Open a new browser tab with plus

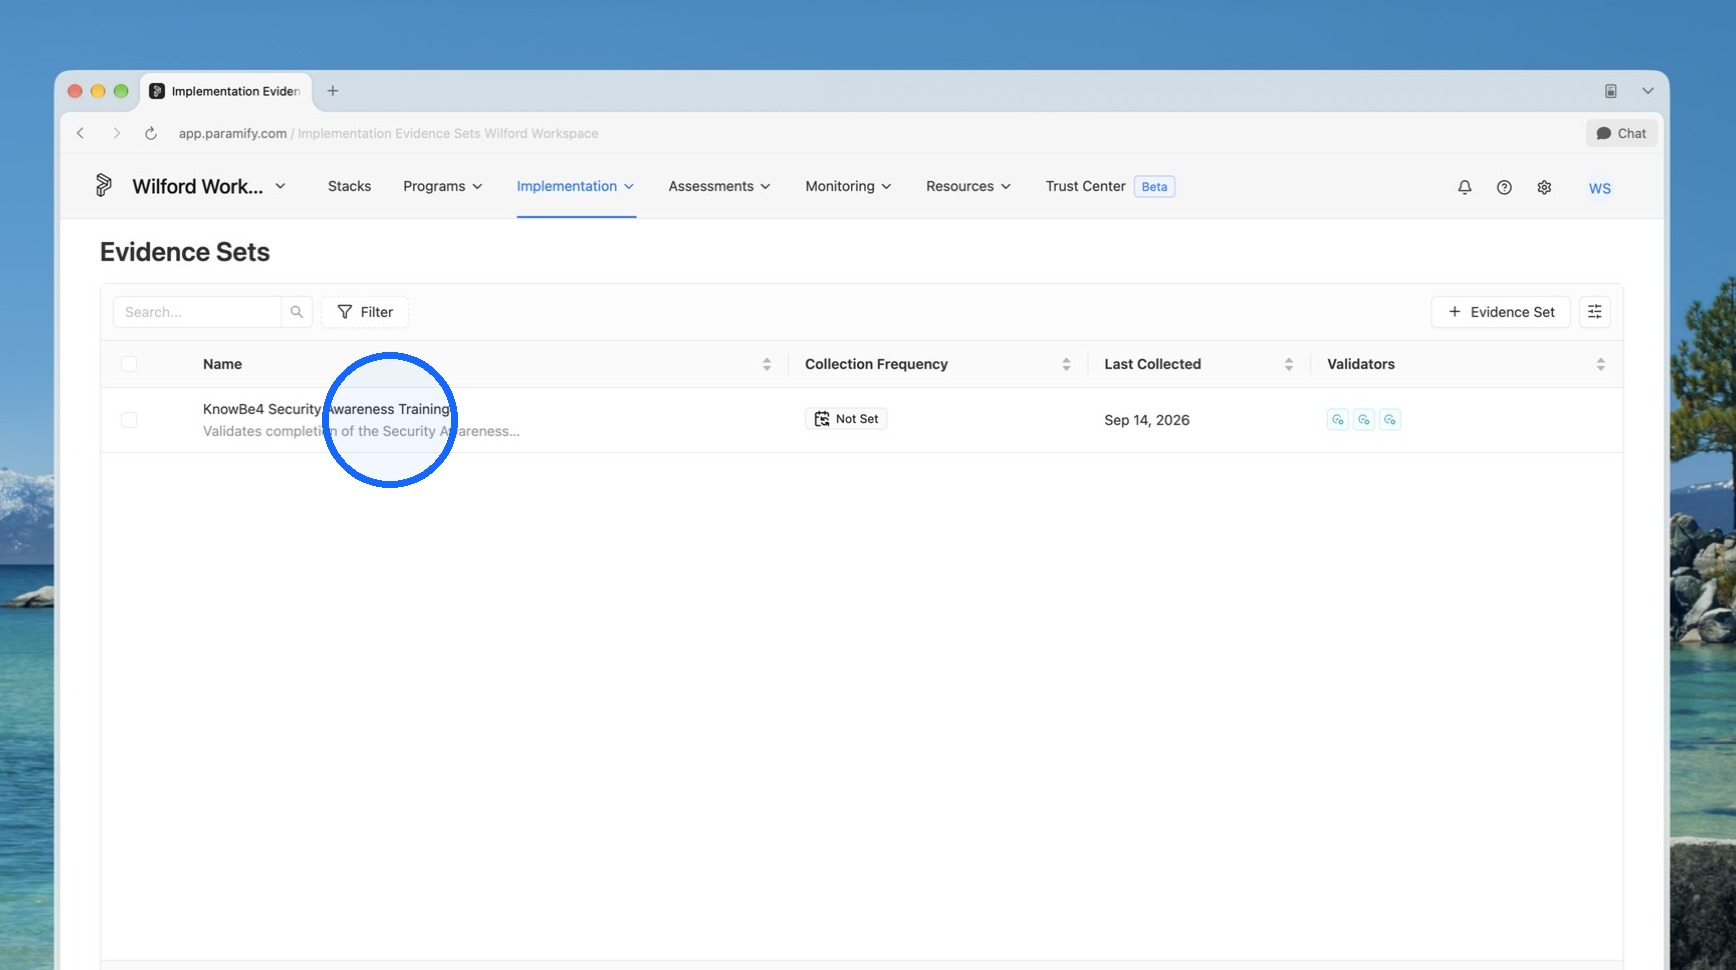pyautogui.click(x=333, y=91)
